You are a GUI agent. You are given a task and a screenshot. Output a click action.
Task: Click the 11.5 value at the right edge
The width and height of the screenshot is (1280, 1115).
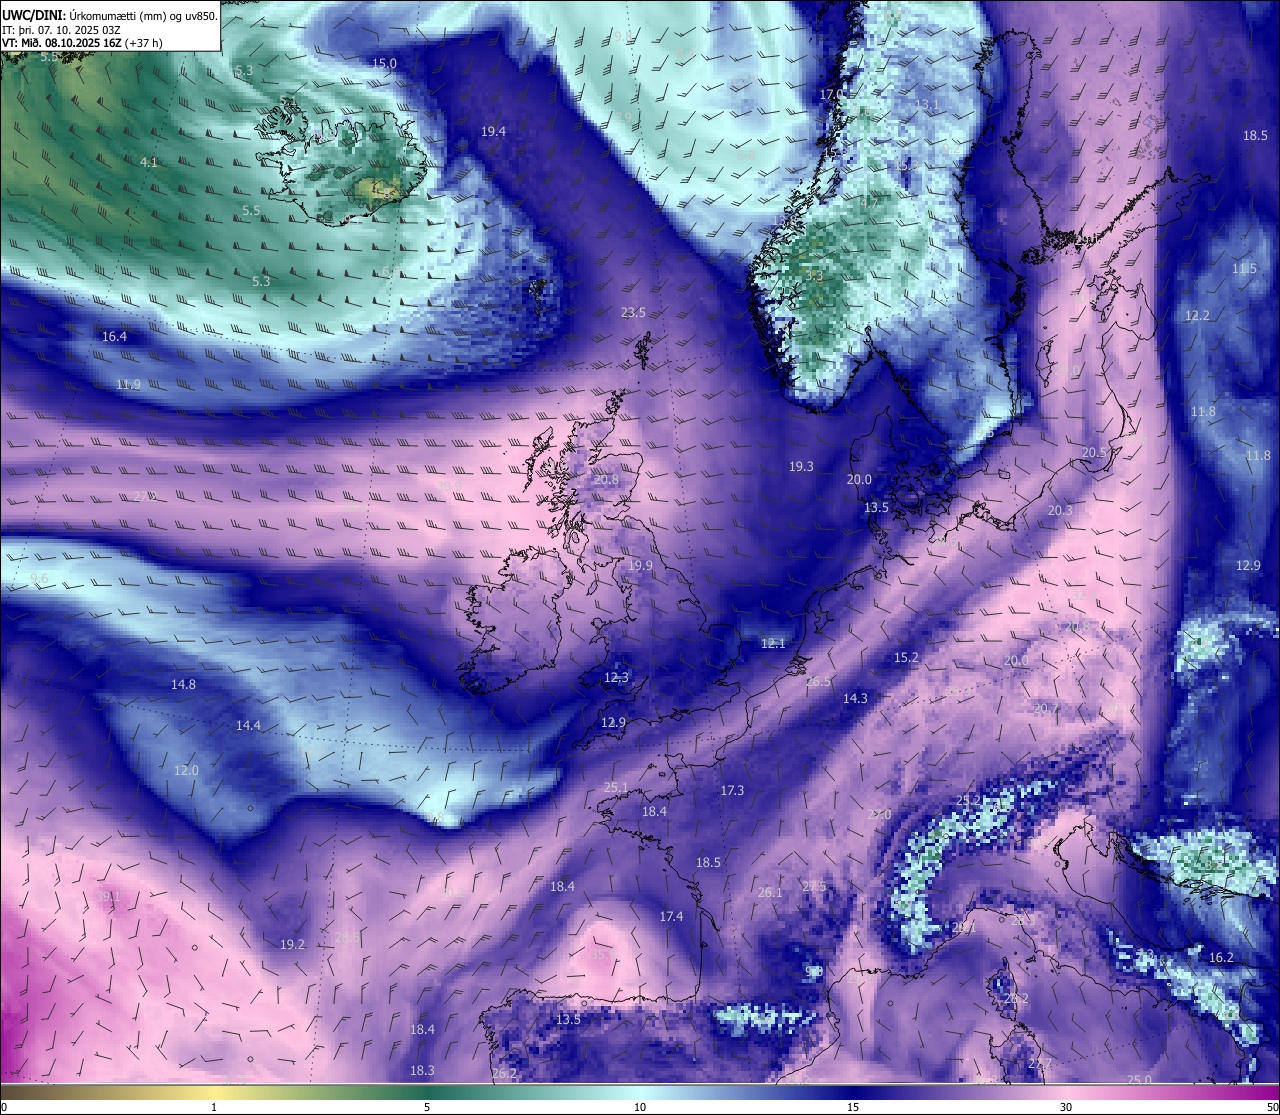1244,268
